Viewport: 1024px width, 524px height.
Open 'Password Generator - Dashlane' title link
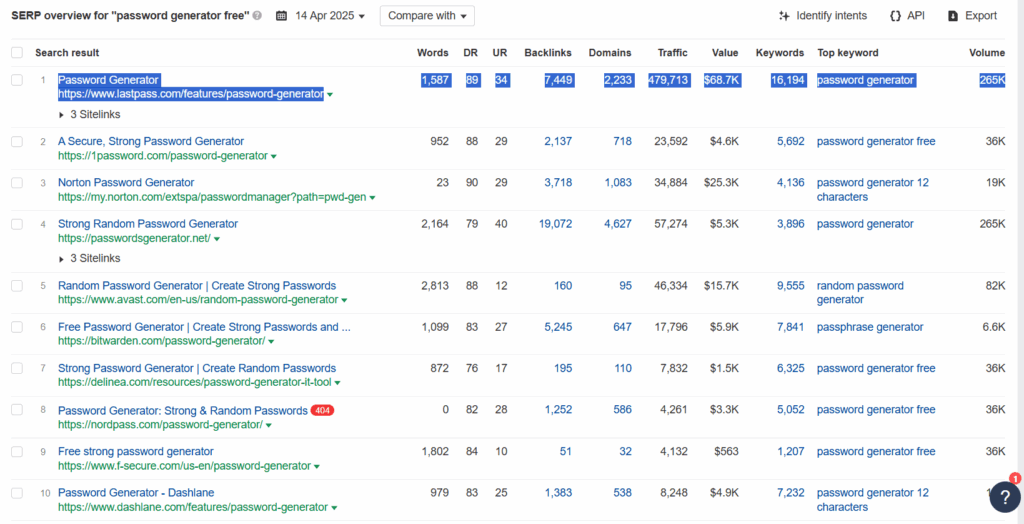pyautogui.click(x=136, y=493)
